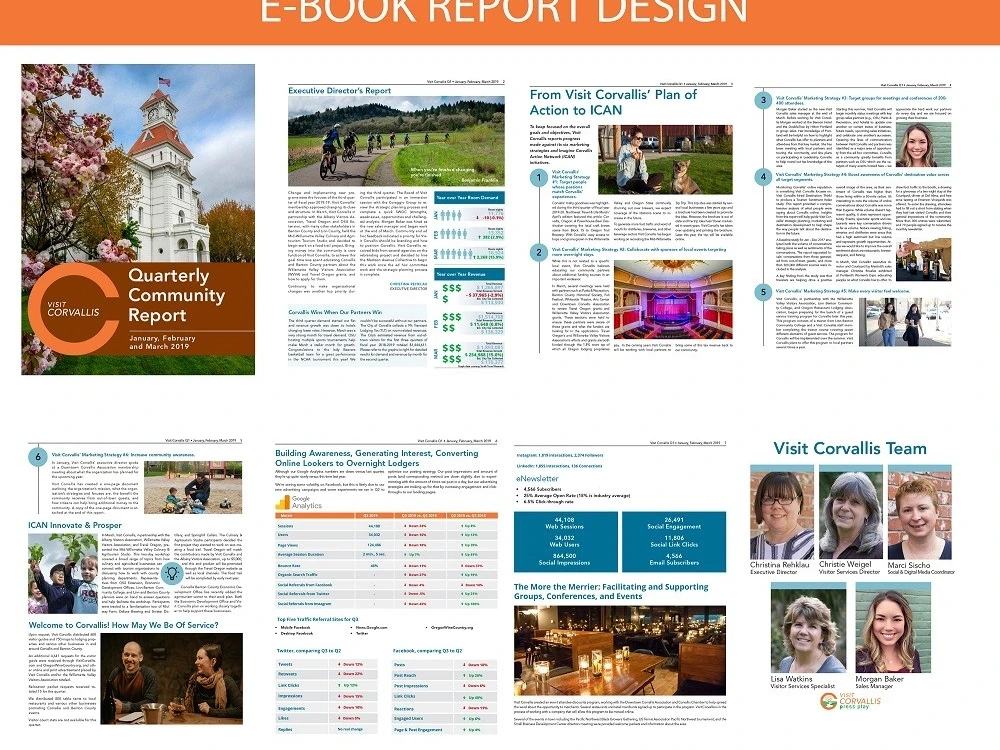
Task: Open the Quarterly Community Report cover page
Action: [138, 219]
